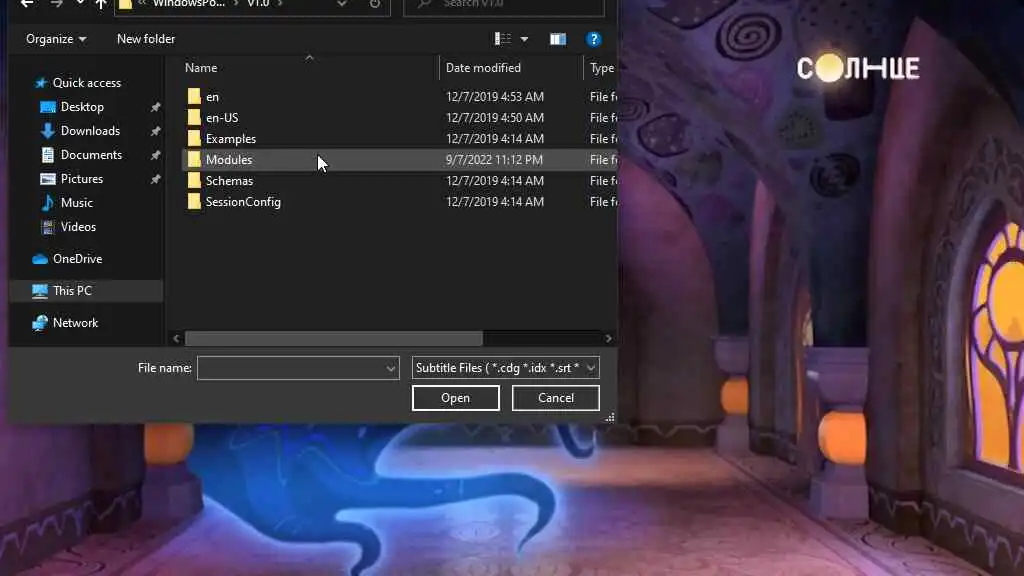
Task: Select OneDrive in the sidebar
Action: (x=77, y=259)
